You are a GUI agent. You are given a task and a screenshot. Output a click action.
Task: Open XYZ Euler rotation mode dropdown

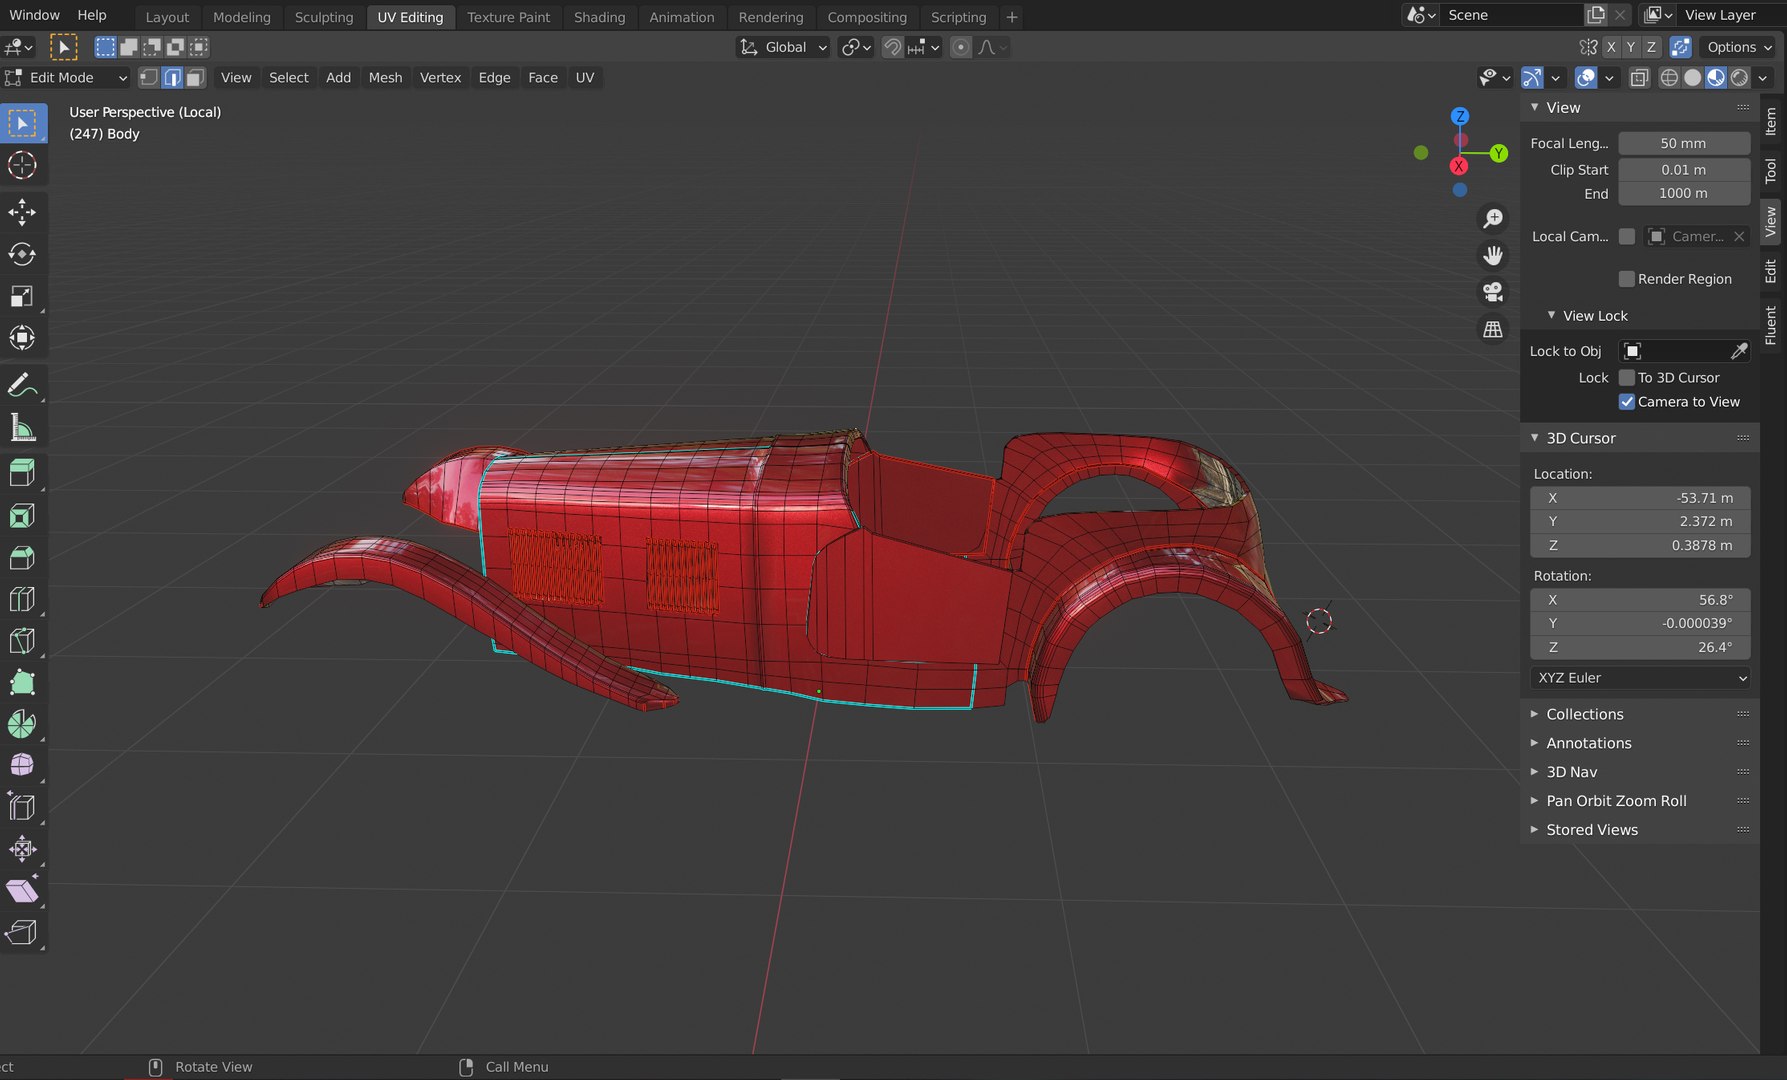pos(1640,678)
